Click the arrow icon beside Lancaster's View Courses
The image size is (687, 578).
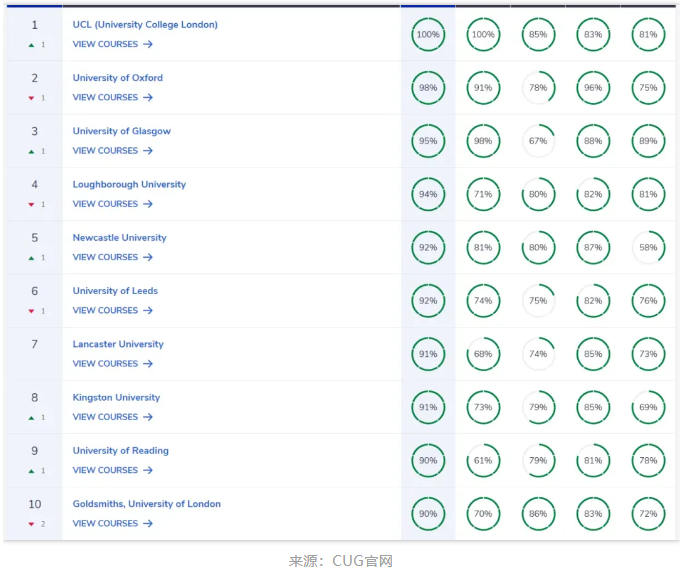(148, 364)
